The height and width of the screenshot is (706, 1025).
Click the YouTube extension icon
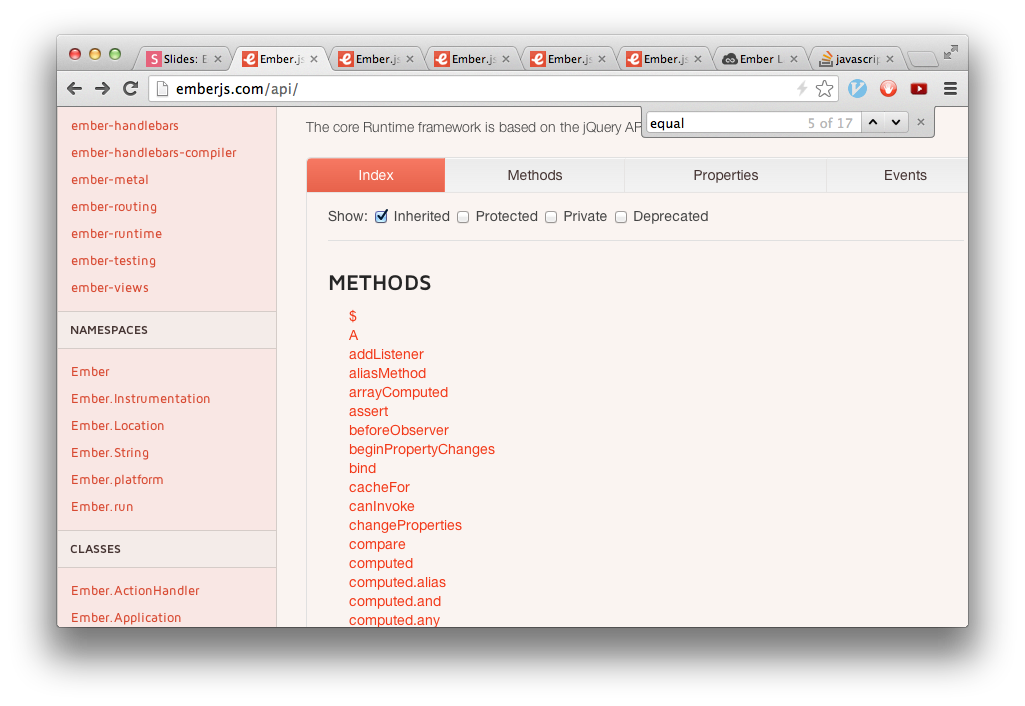pos(918,88)
